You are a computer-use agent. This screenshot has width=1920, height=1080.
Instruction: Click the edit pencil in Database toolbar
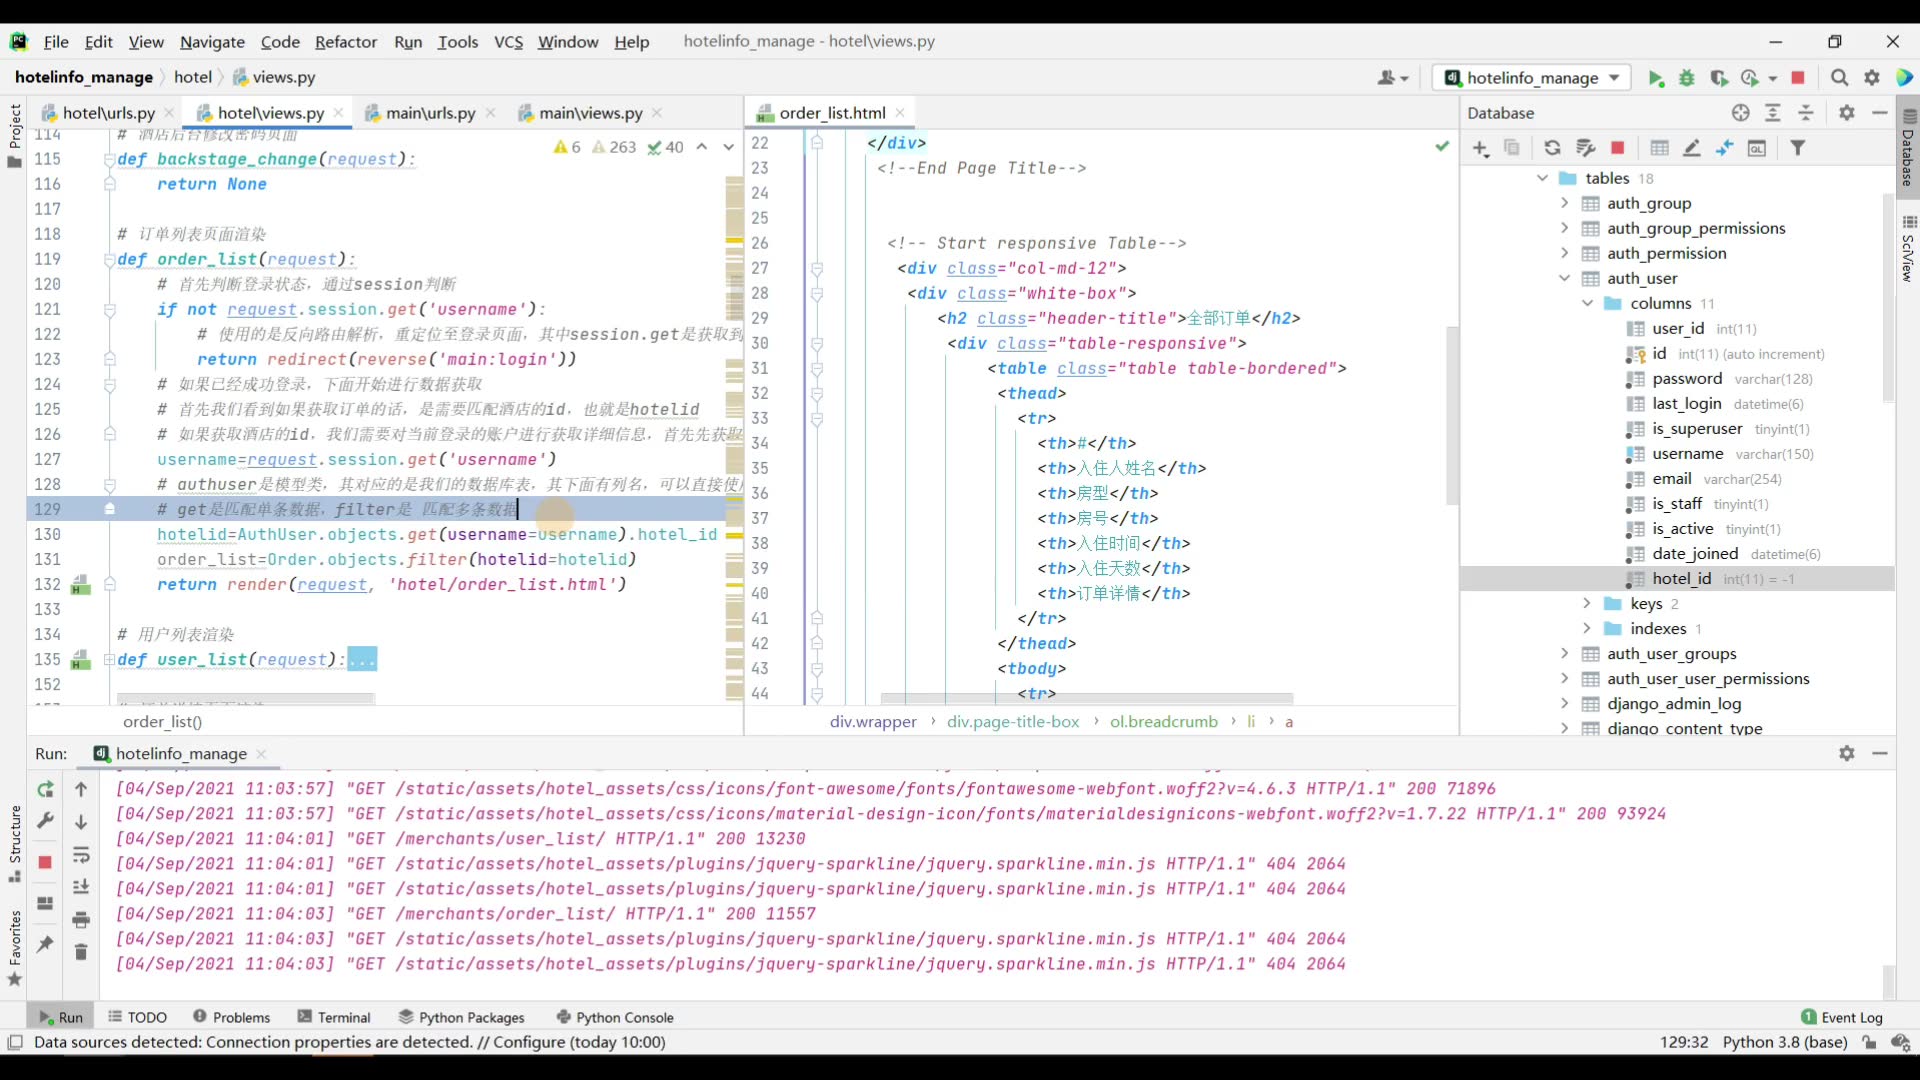1692,148
